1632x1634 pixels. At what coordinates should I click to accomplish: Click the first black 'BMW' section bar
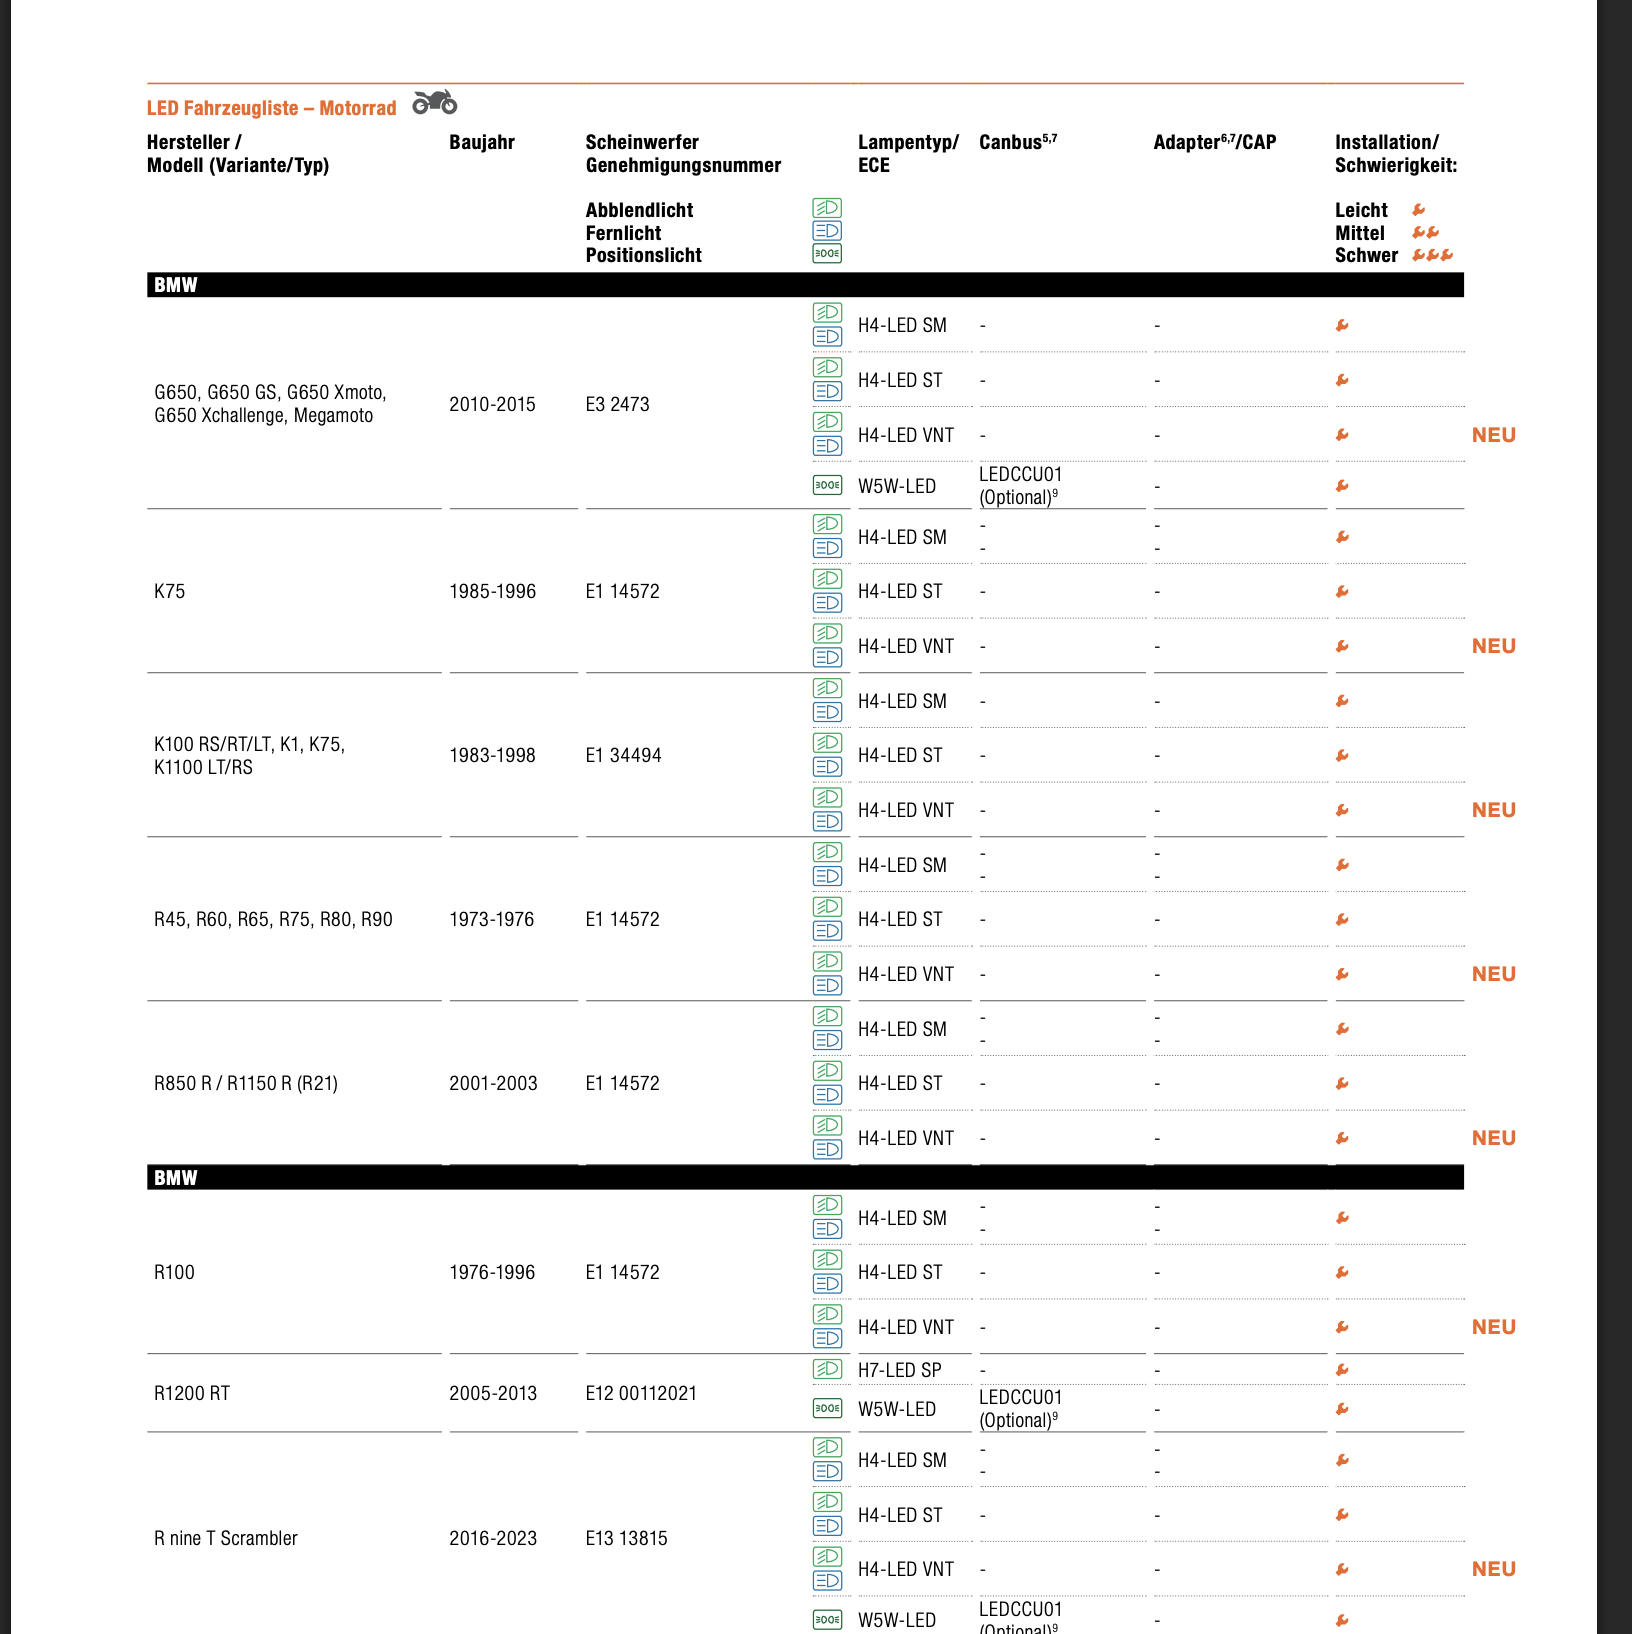805,285
